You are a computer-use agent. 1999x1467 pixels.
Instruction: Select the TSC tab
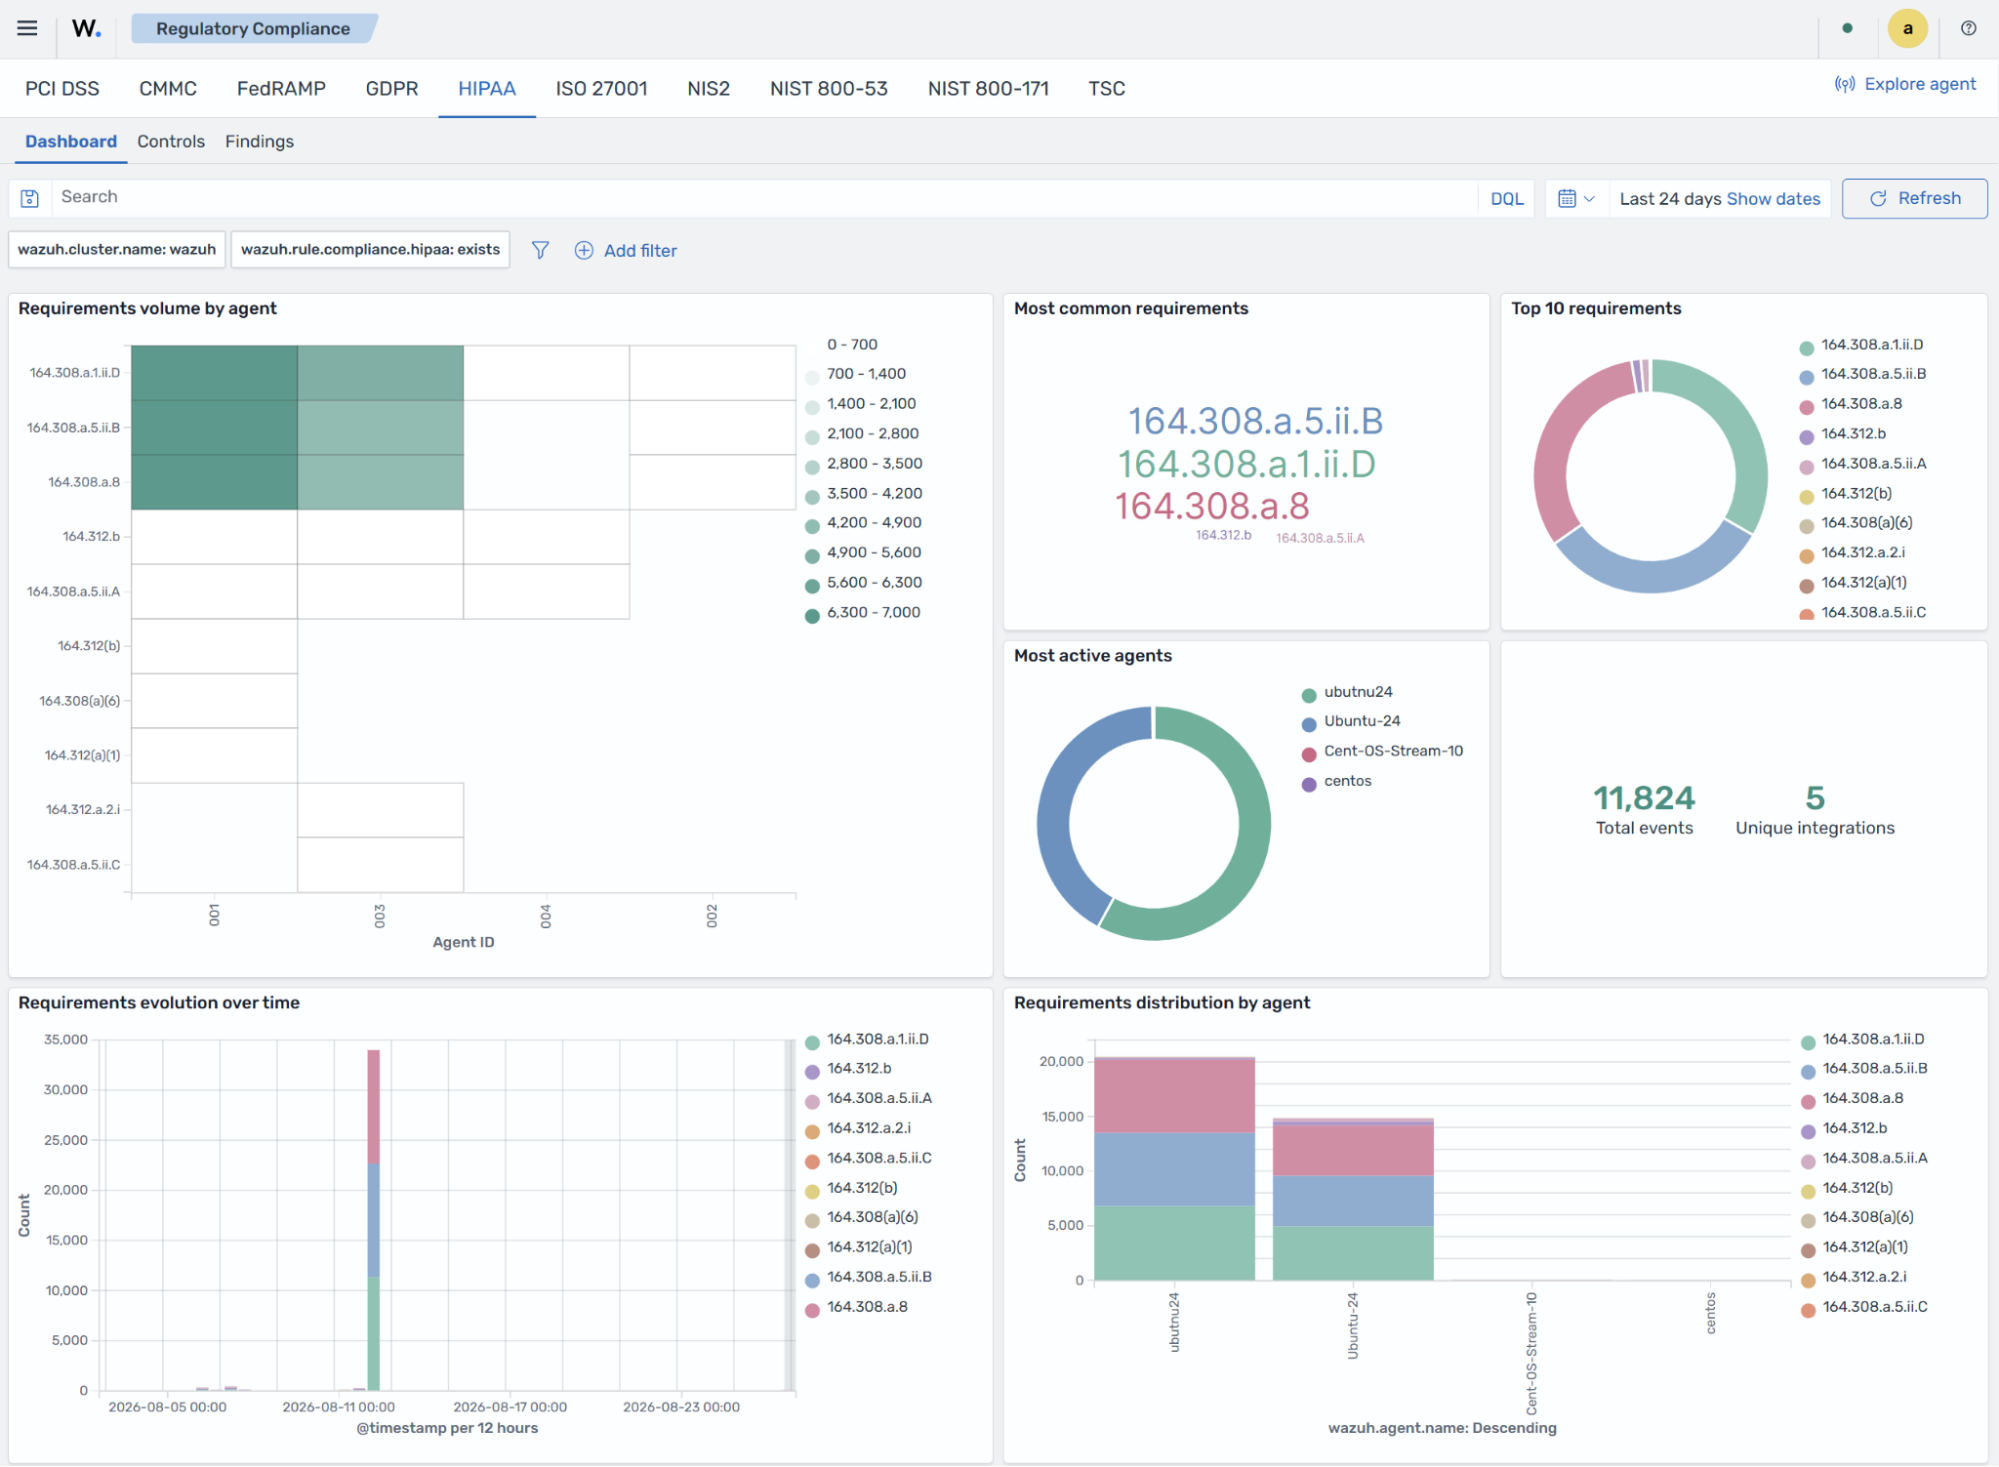click(1106, 88)
